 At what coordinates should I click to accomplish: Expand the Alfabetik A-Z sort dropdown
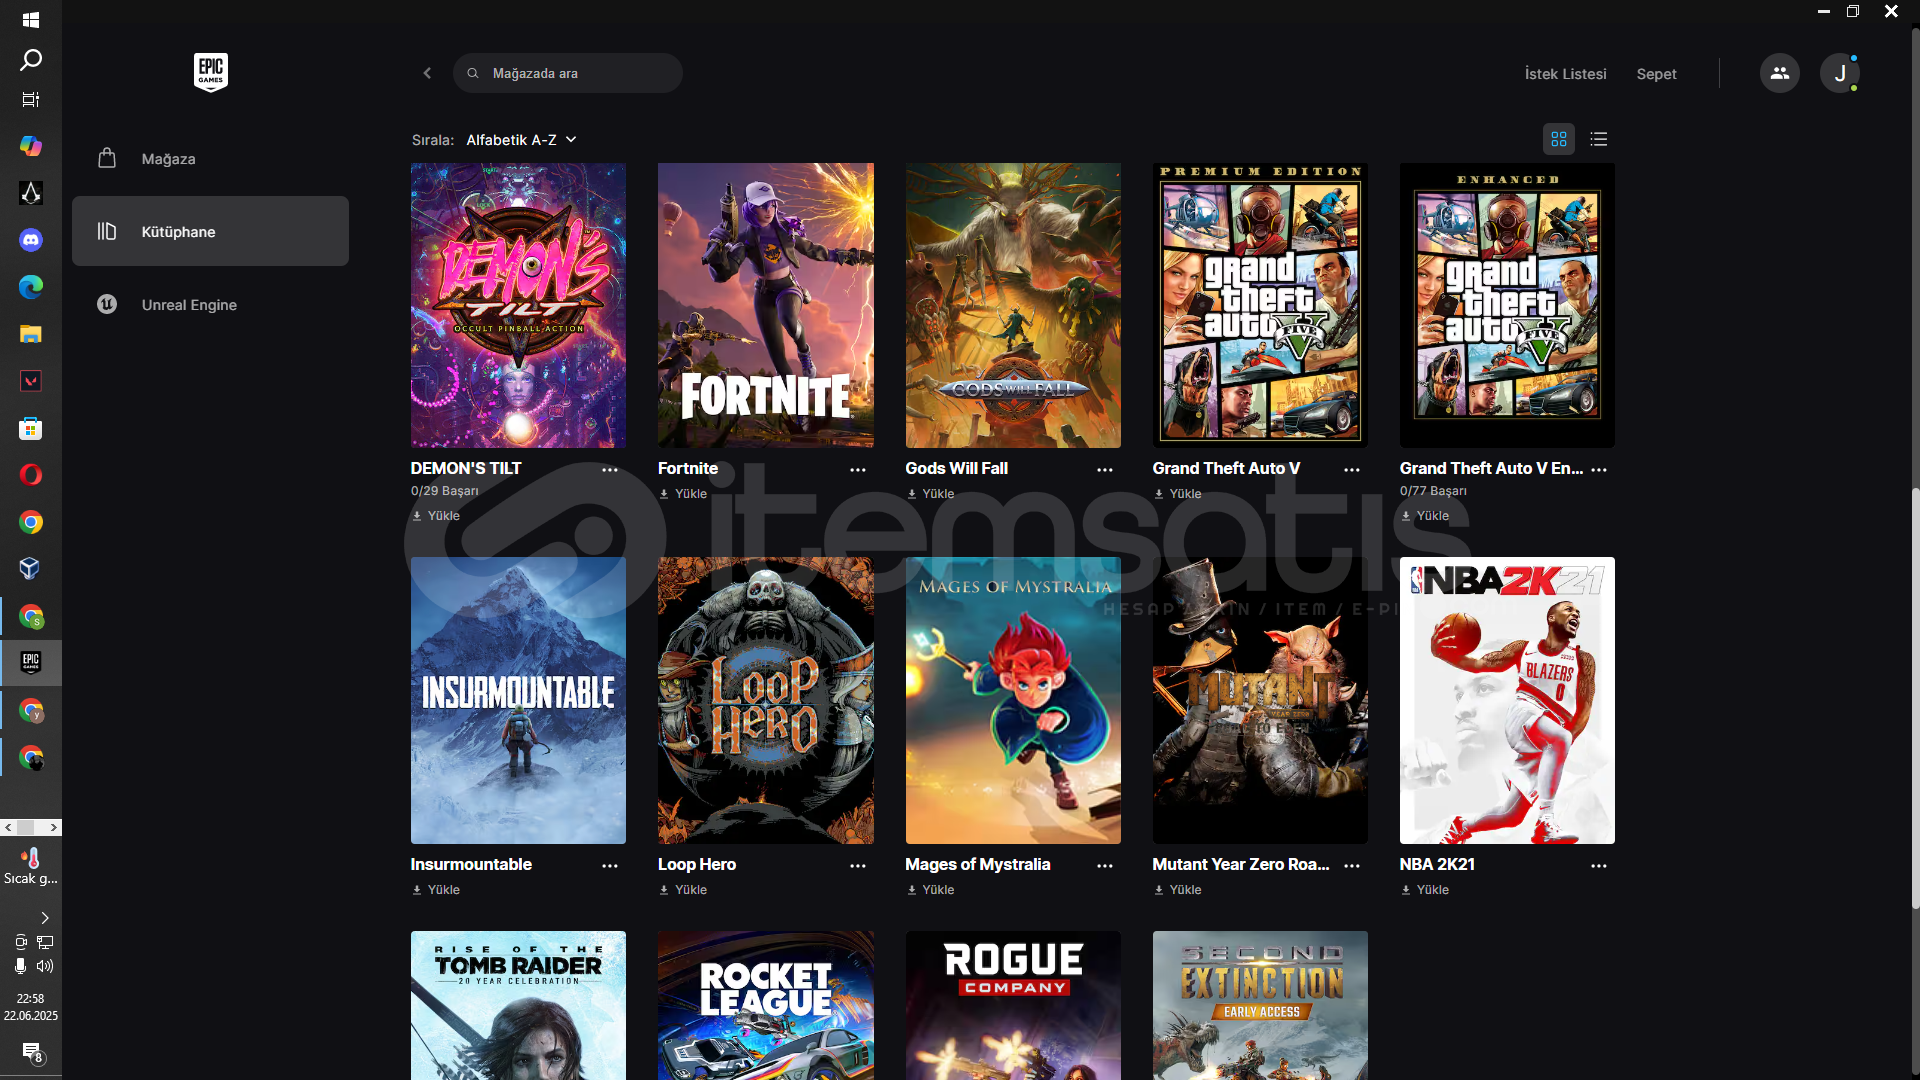pyautogui.click(x=521, y=140)
